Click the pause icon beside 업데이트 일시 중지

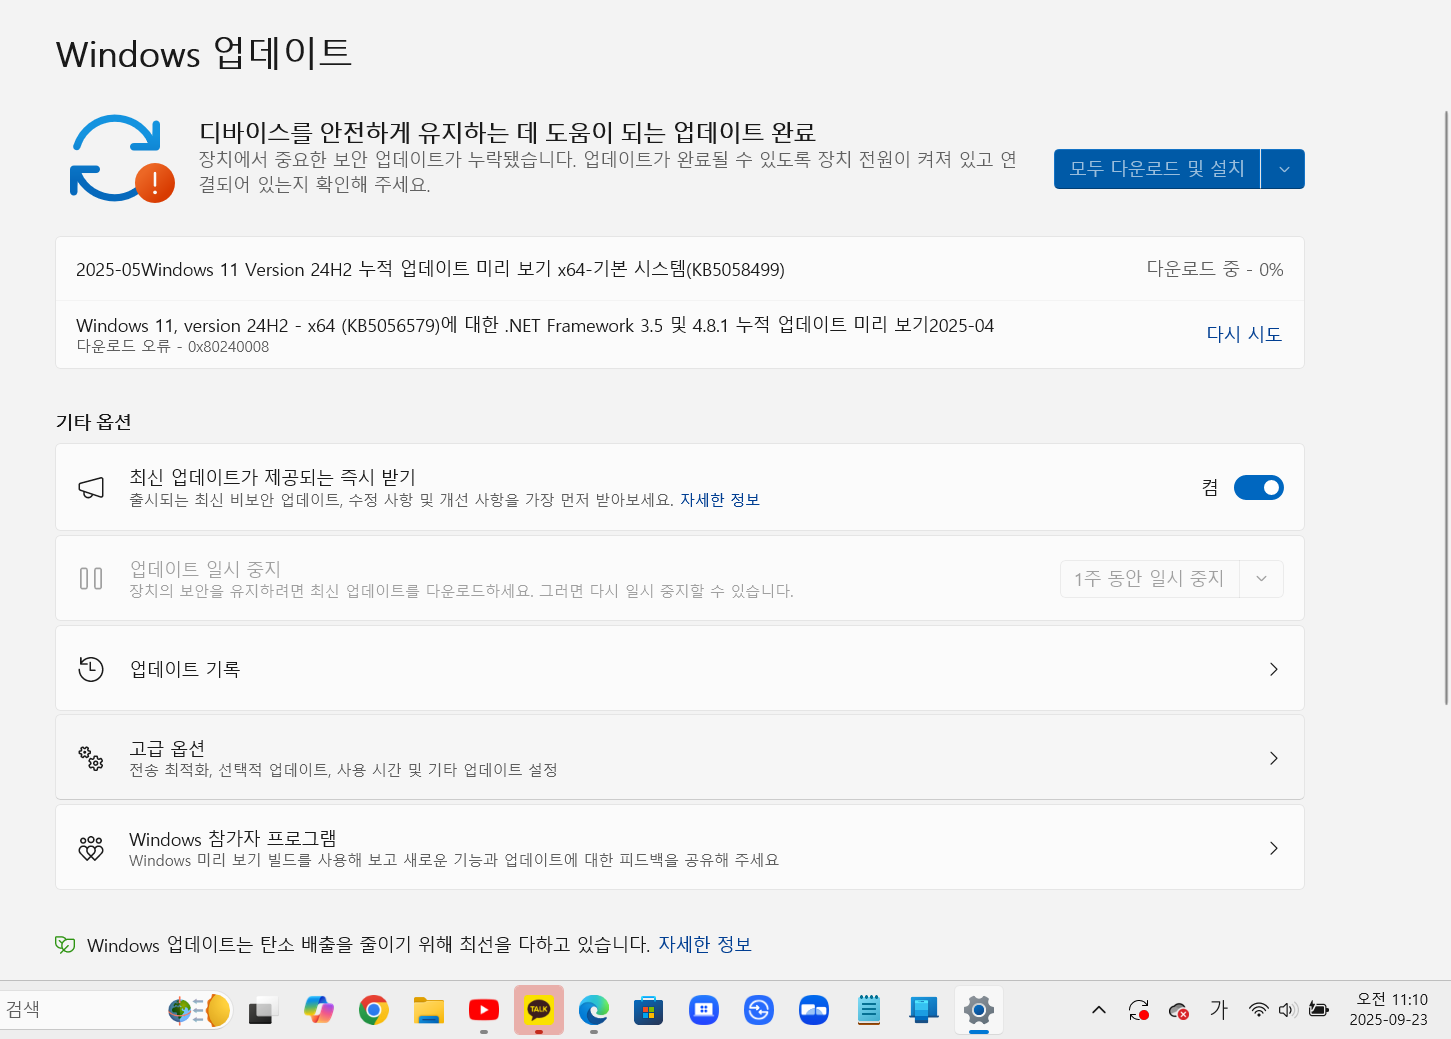[91, 579]
